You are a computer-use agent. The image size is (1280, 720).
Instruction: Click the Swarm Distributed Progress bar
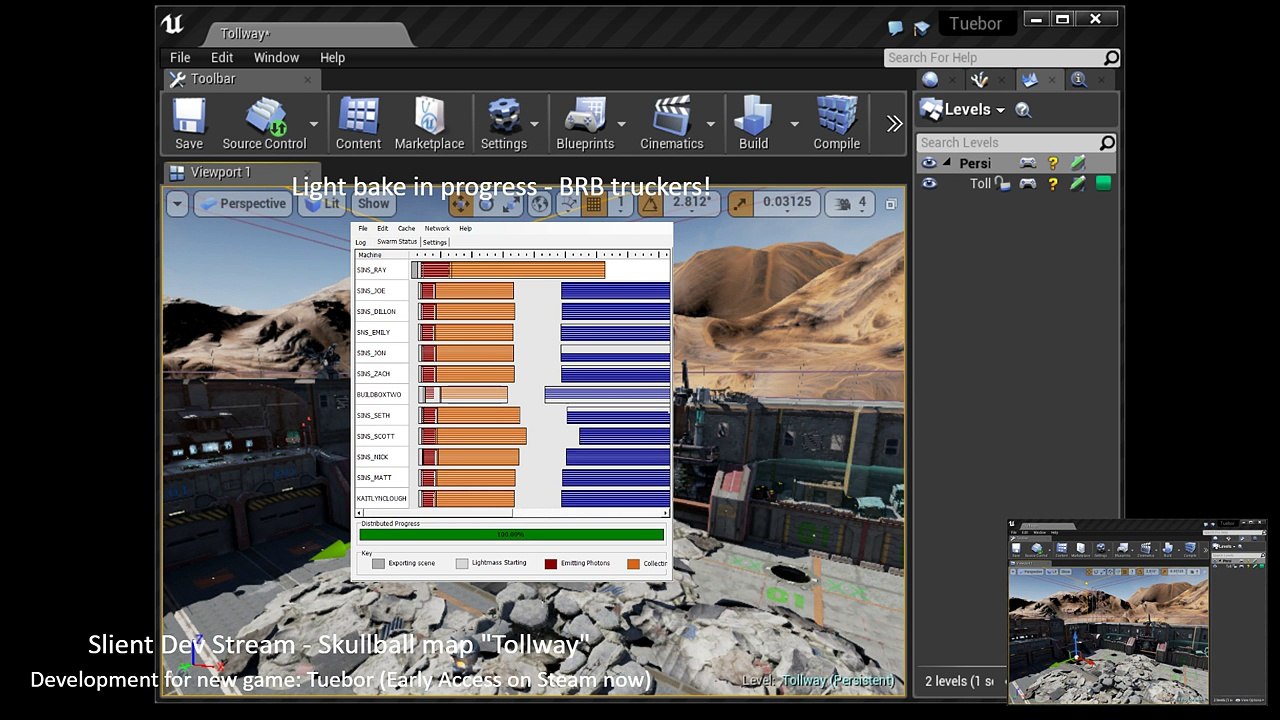pyautogui.click(x=511, y=535)
